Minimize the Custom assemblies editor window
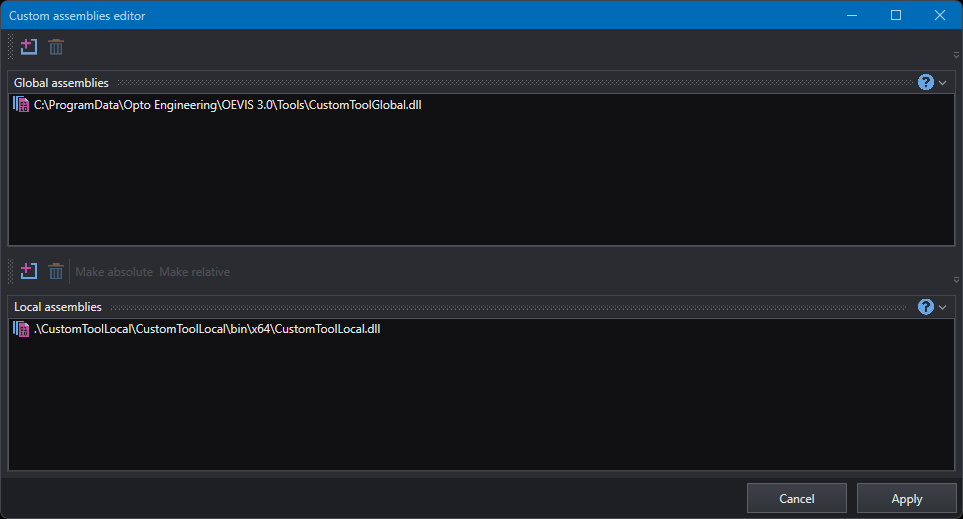This screenshot has width=963, height=519. point(852,15)
